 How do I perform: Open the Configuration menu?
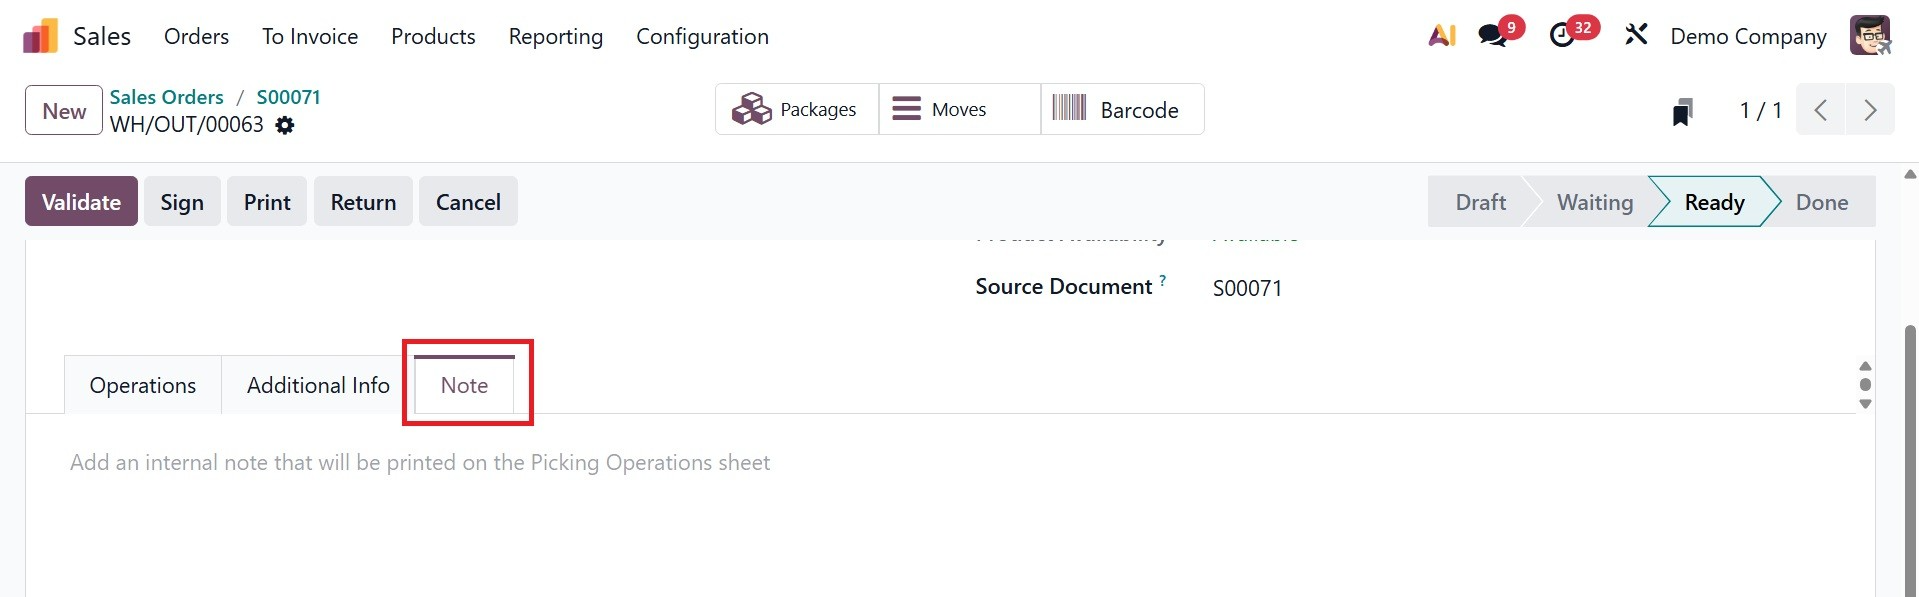point(702,37)
